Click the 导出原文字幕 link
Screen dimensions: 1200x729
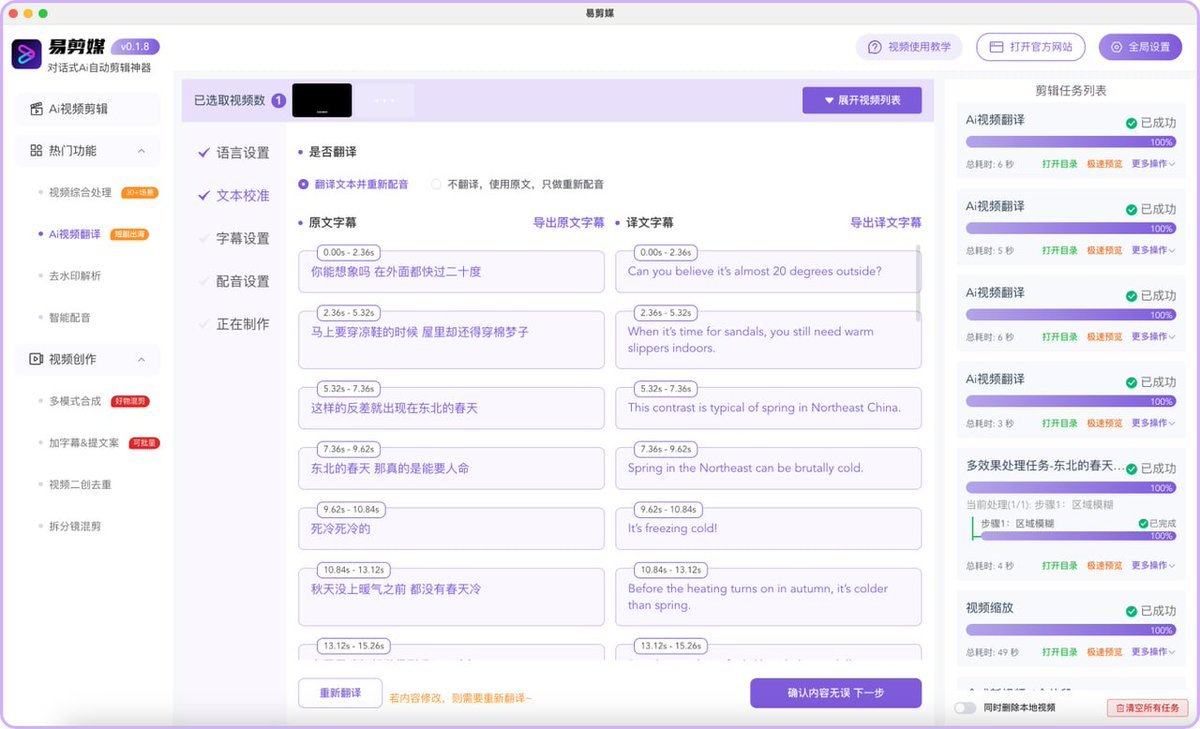point(568,223)
